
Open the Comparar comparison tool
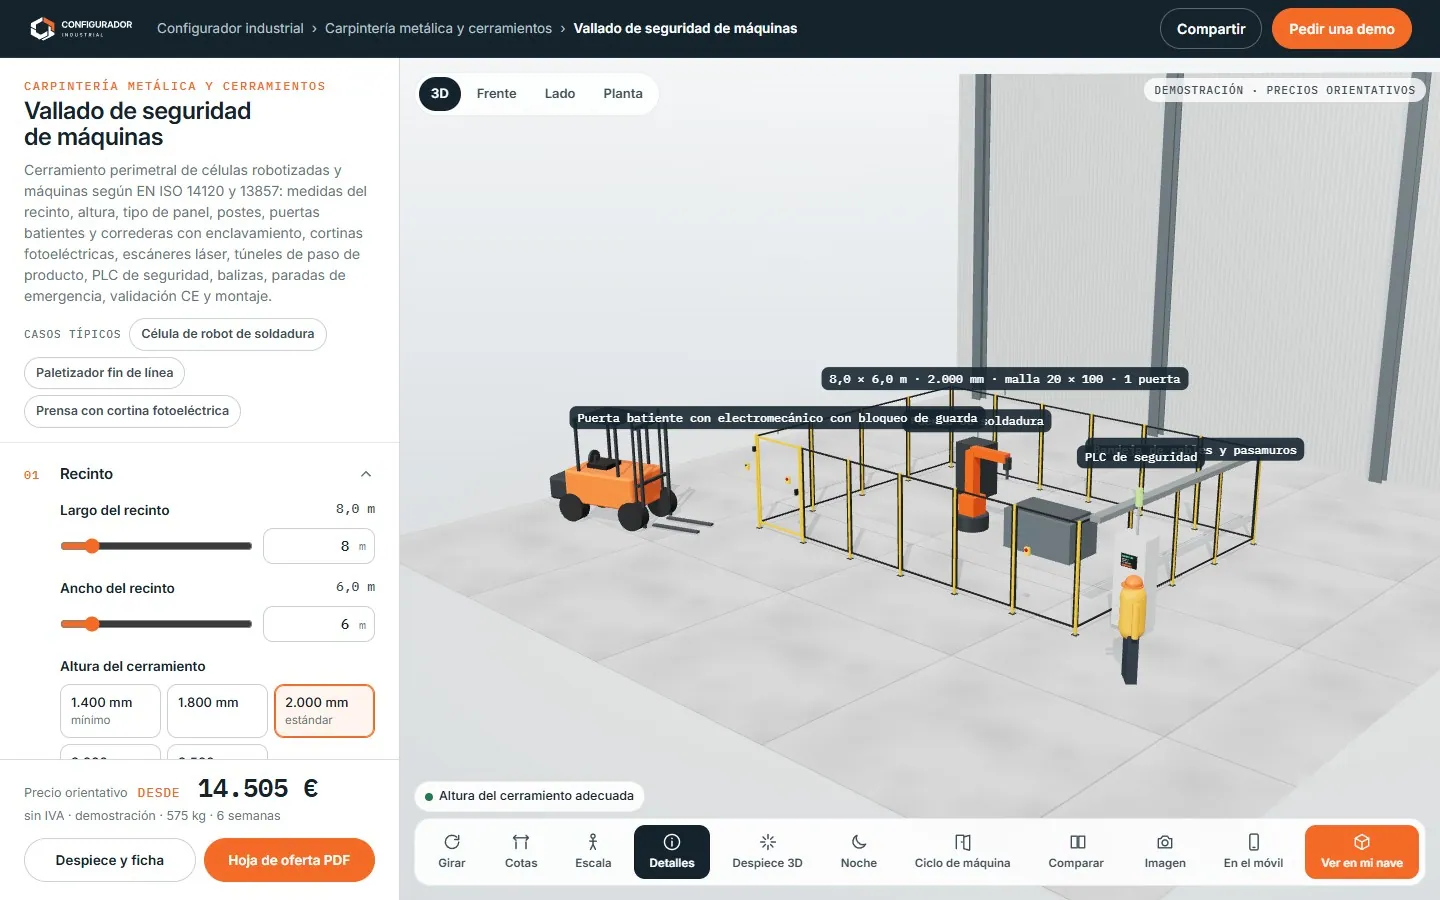point(1076,852)
